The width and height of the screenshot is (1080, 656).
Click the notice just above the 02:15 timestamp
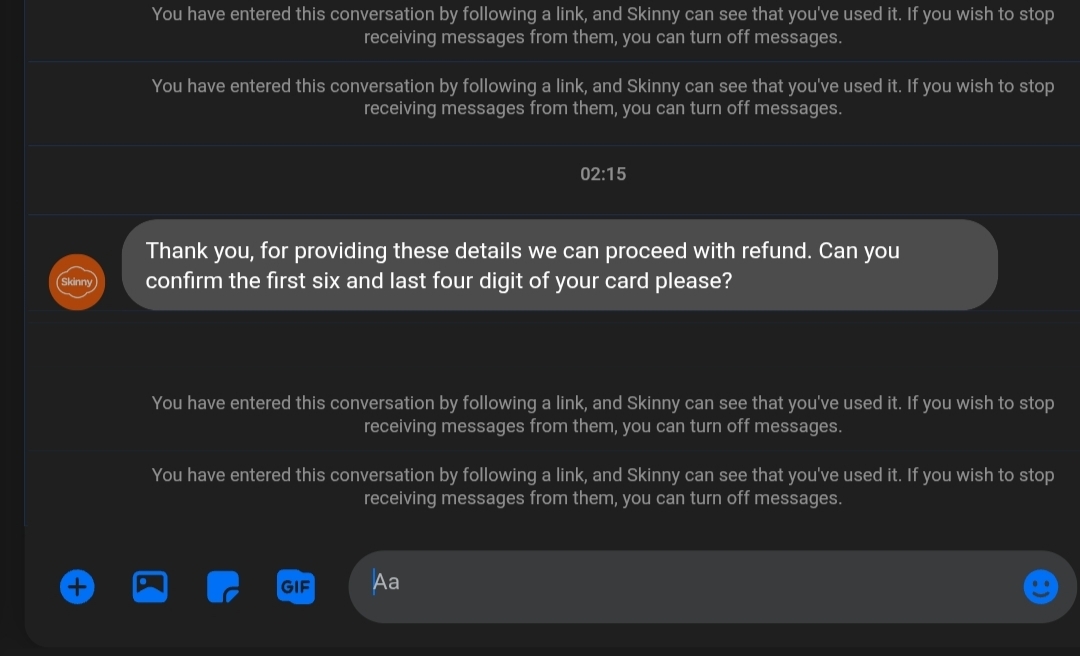603,97
